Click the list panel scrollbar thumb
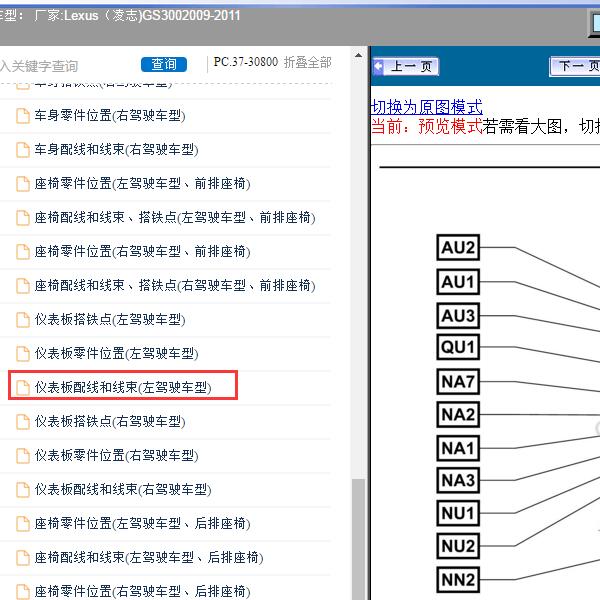600x600 pixels. pyautogui.click(x=358, y=539)
